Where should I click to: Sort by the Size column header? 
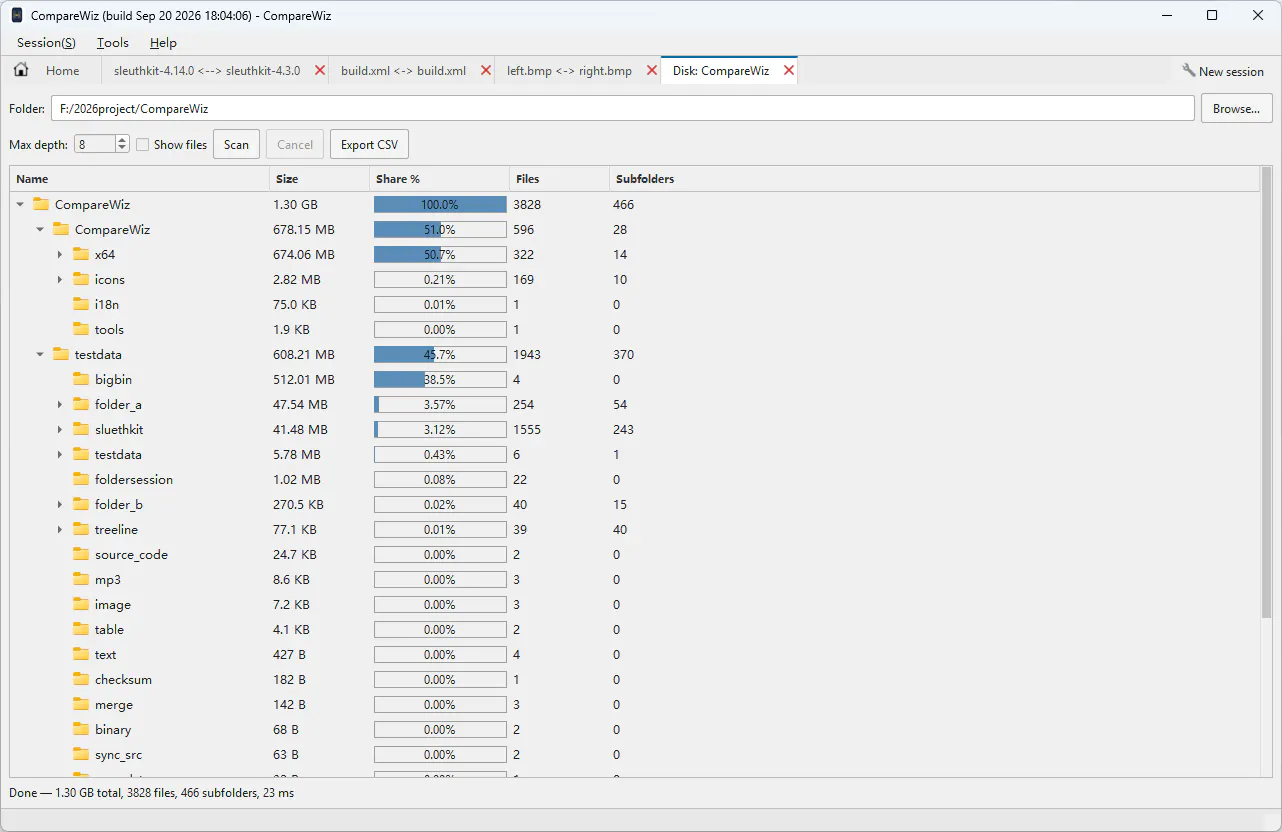[319, 179]
